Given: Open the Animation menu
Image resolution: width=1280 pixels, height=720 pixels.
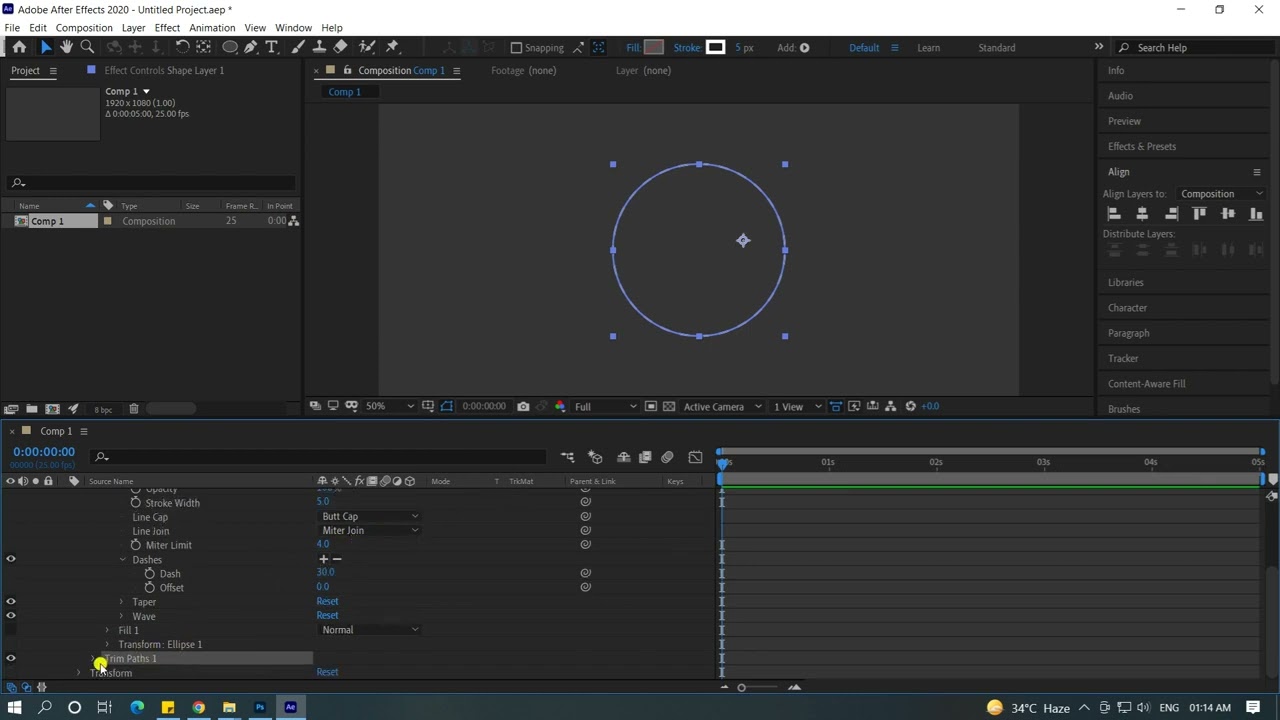Looking at the screenshot, I should [212, 28].
